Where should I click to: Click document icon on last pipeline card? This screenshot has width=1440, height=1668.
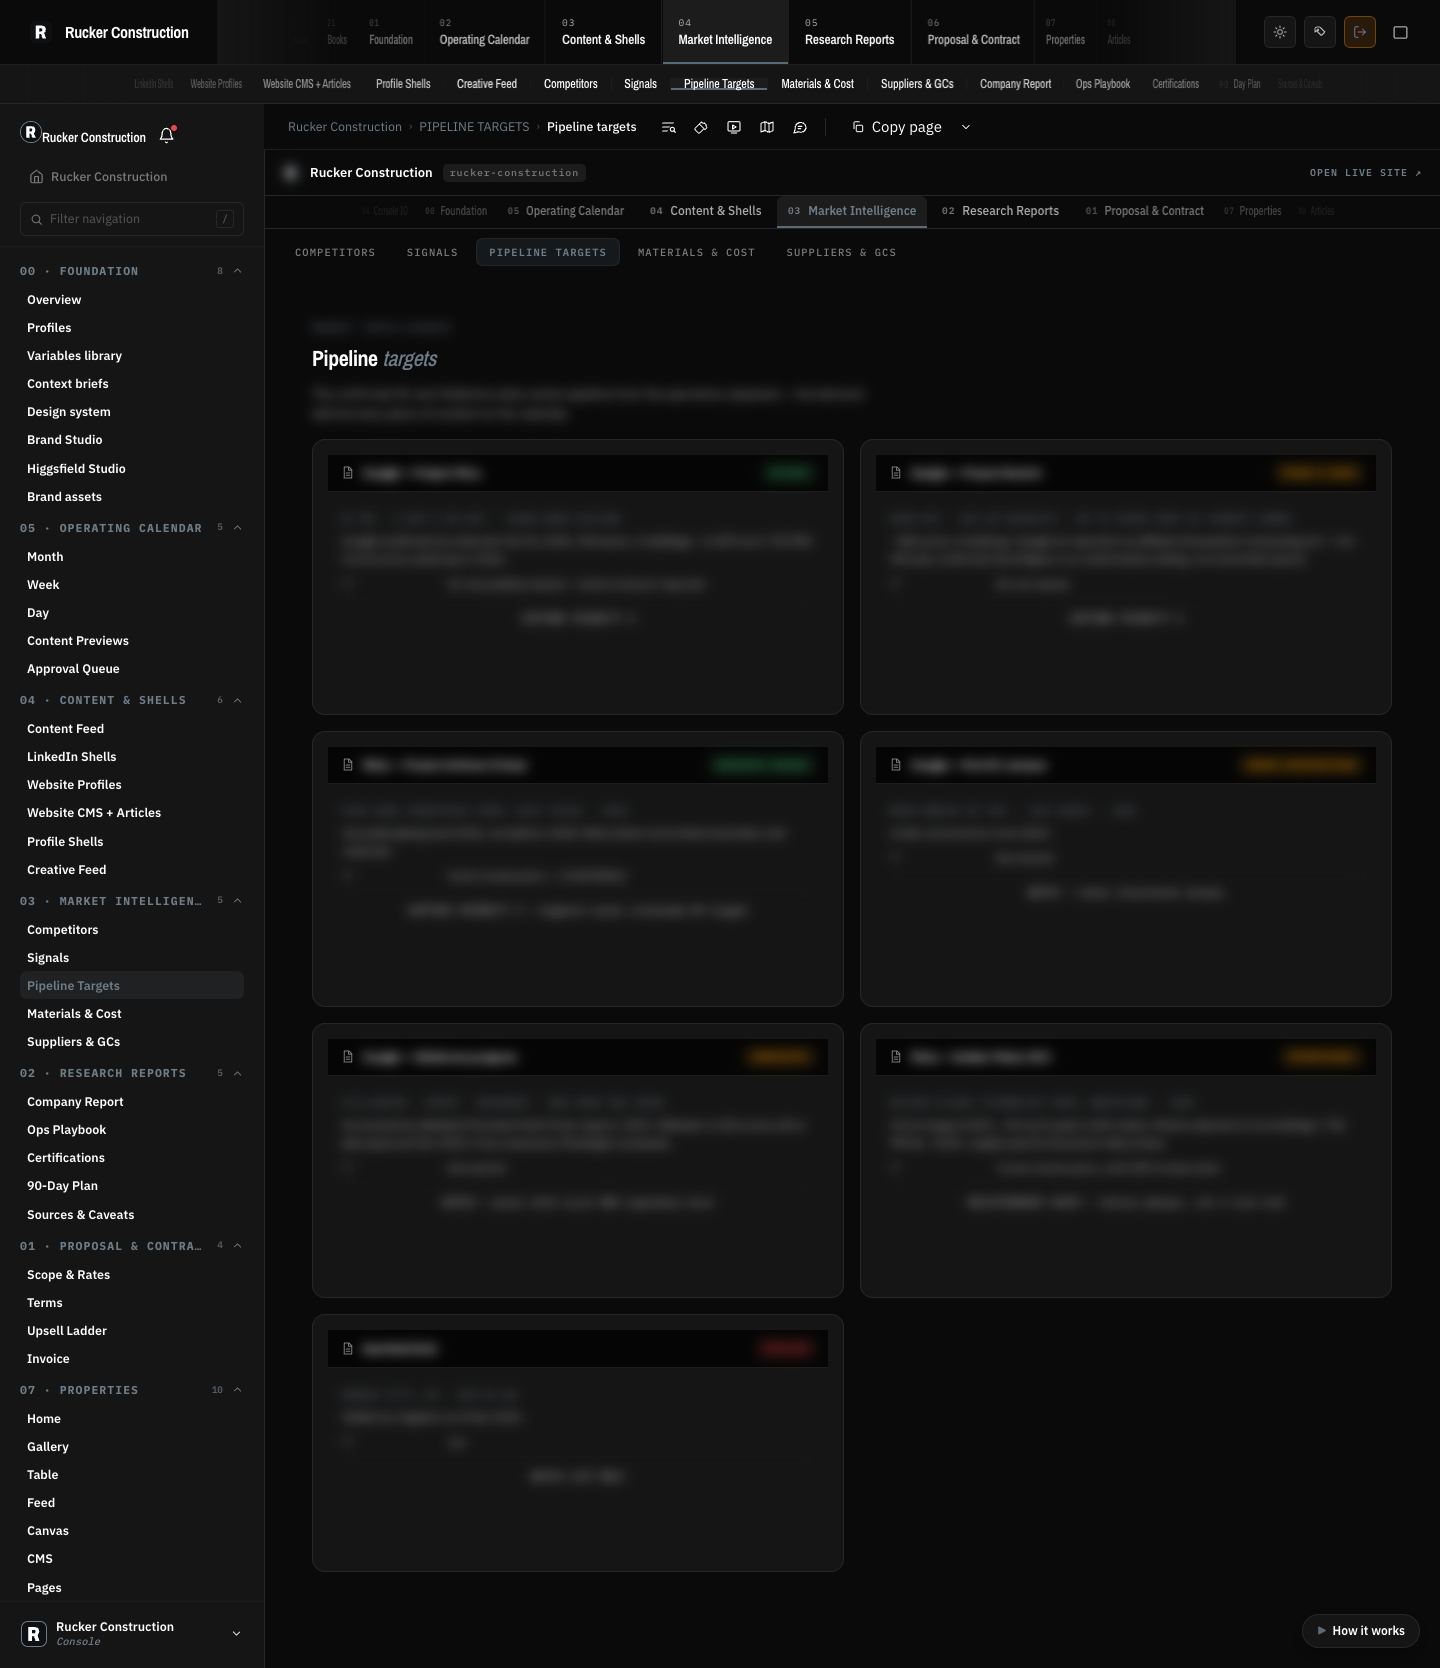coord(348,1349)
